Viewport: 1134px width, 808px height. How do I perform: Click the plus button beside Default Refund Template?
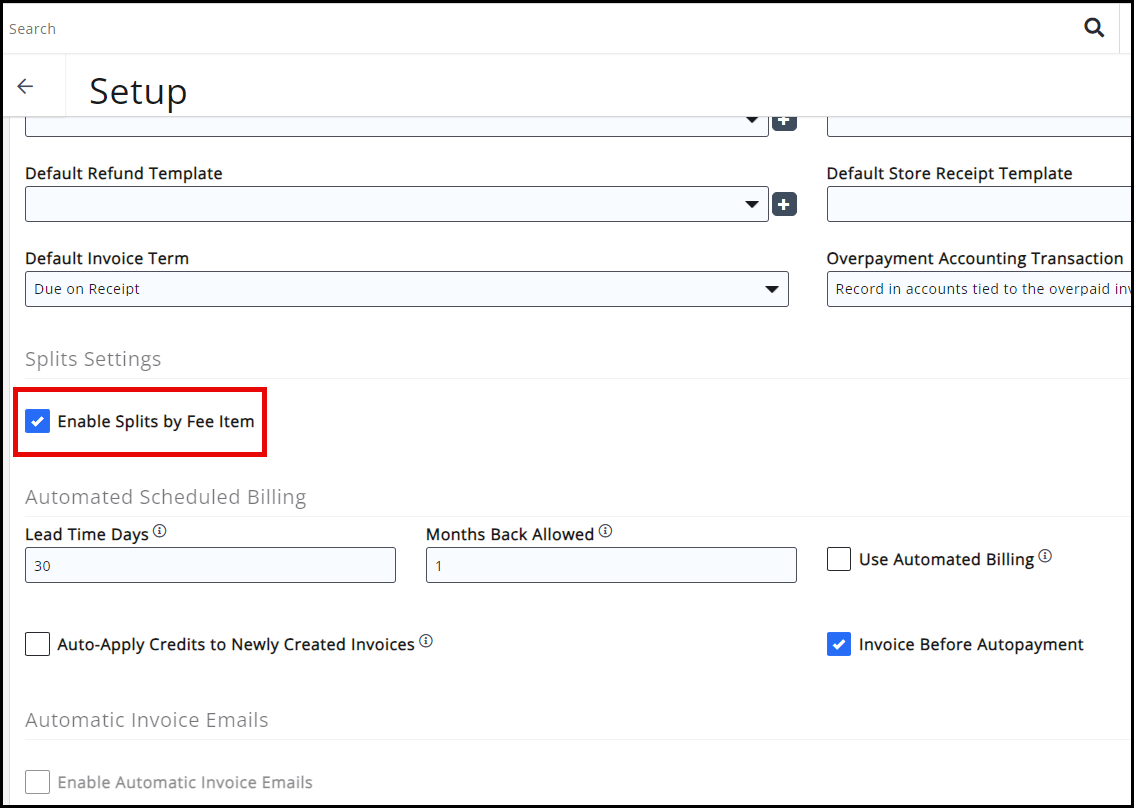click(x=784, y=205)
